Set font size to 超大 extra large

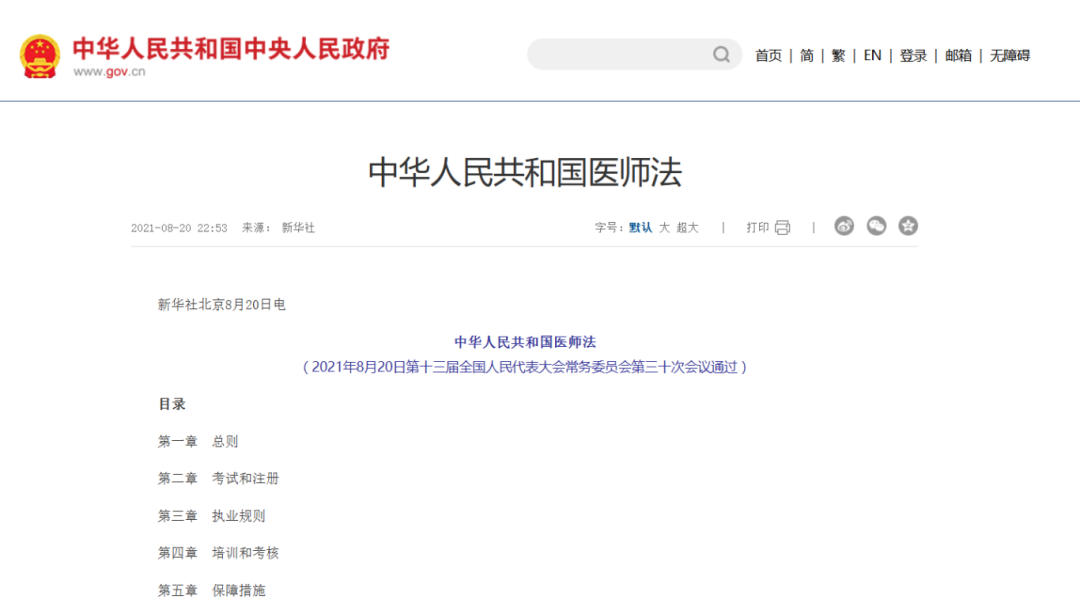click(x=687, y=228)
